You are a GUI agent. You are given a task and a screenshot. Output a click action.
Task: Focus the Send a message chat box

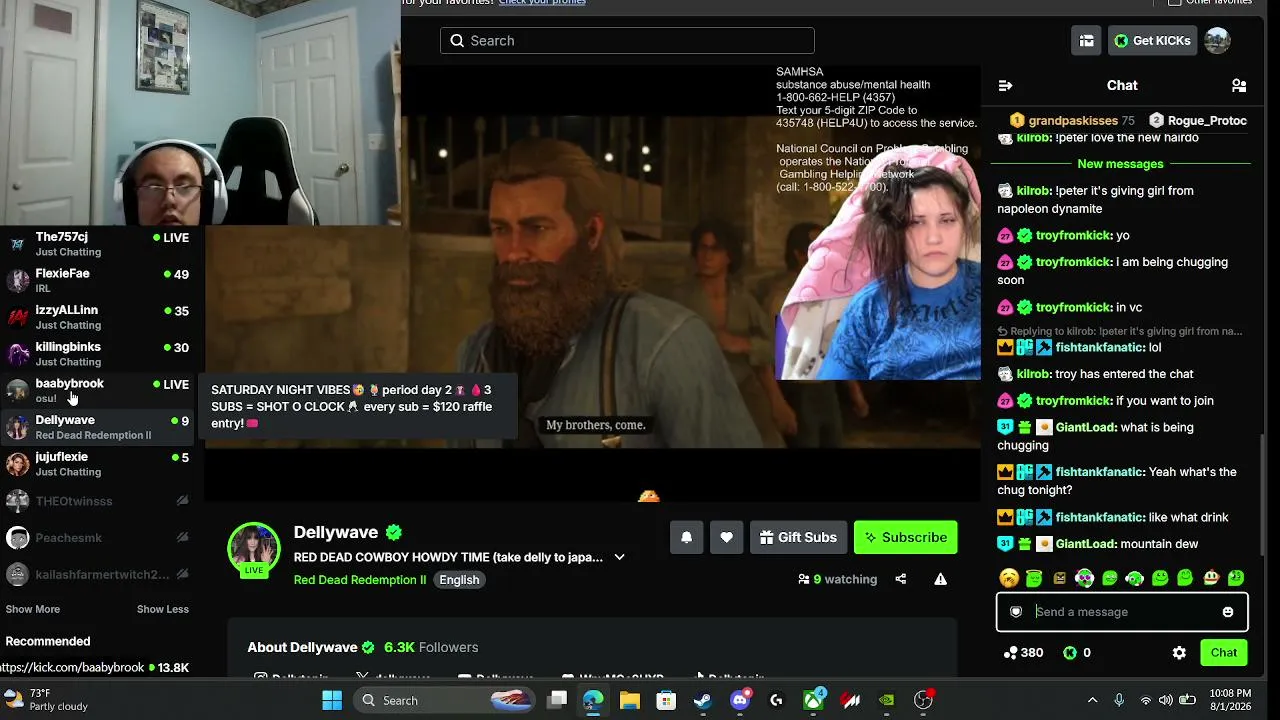pos(1122,612)
